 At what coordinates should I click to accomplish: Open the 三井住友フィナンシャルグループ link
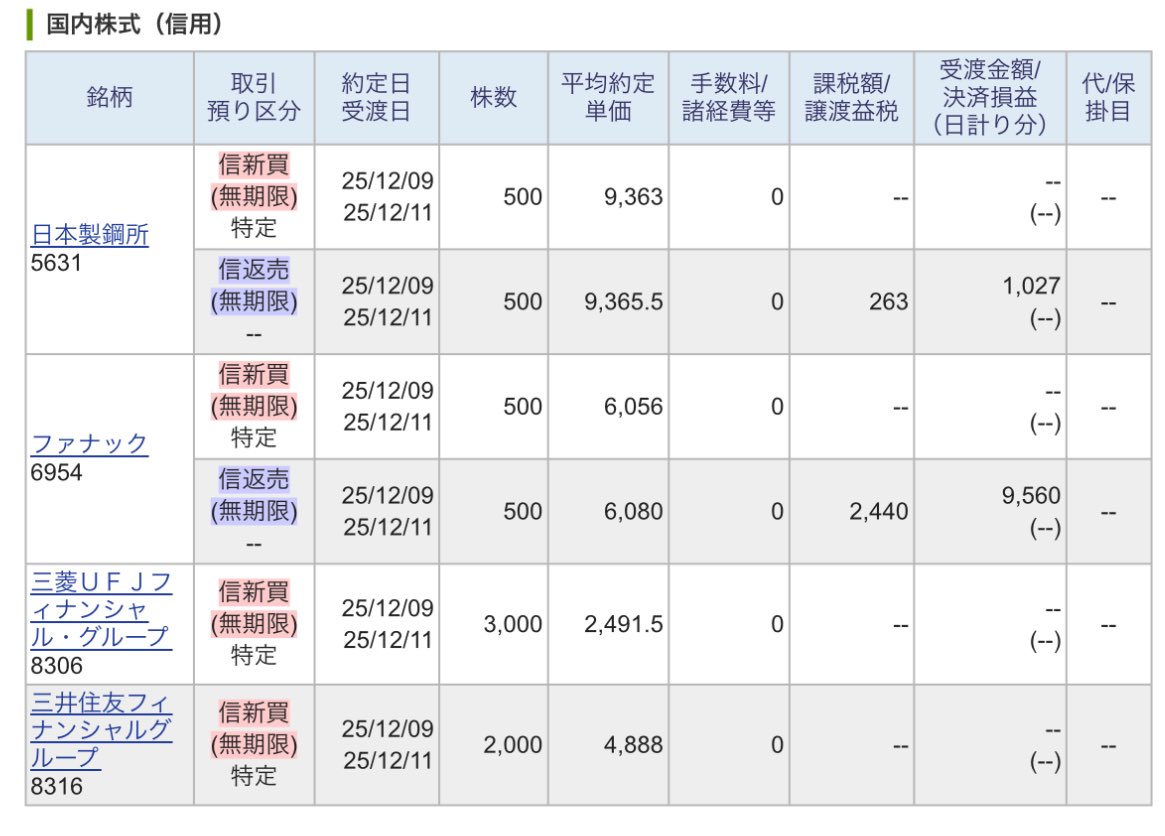101,730
